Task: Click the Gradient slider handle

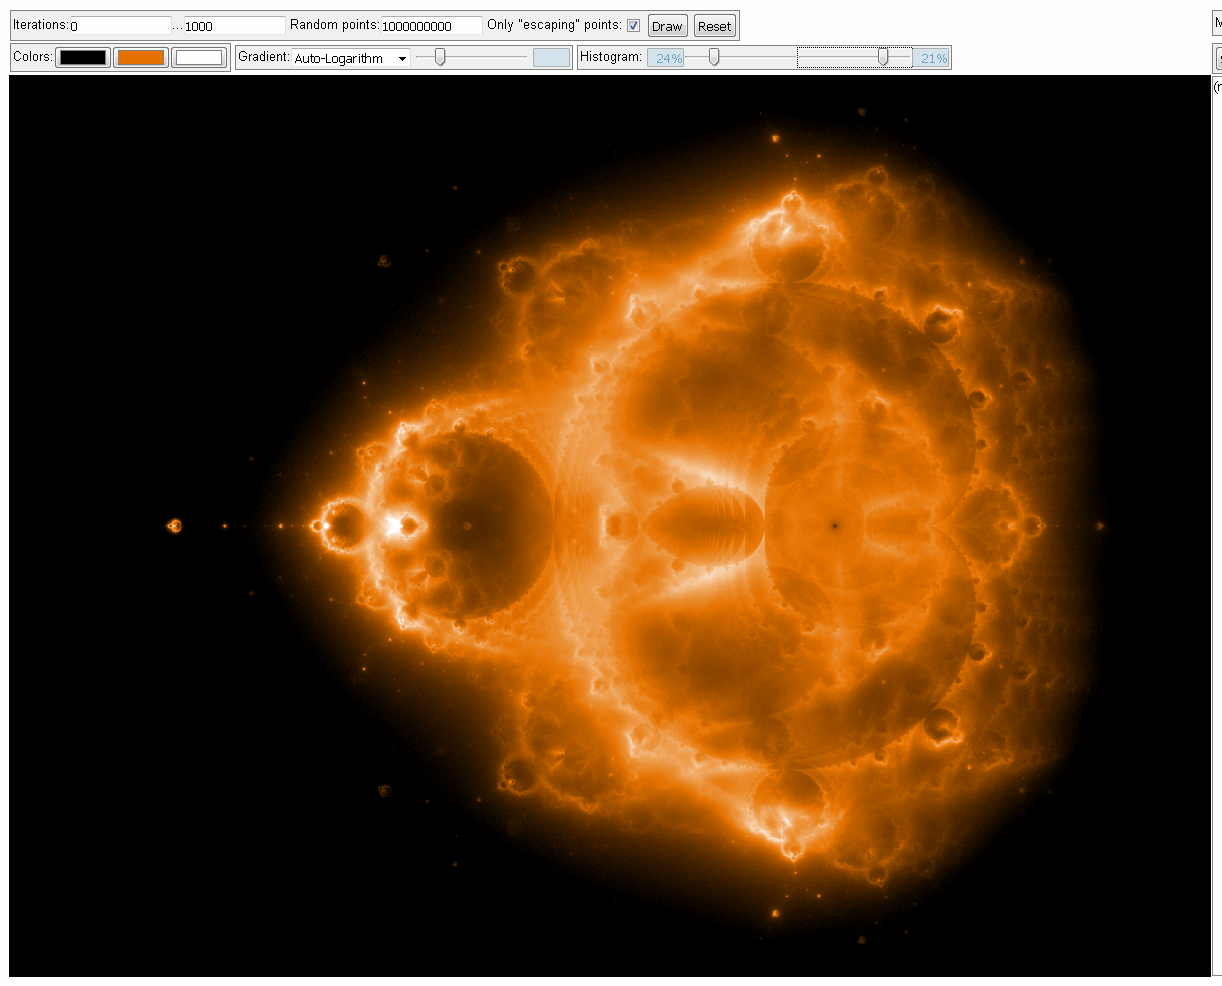Action: point(439,58)
